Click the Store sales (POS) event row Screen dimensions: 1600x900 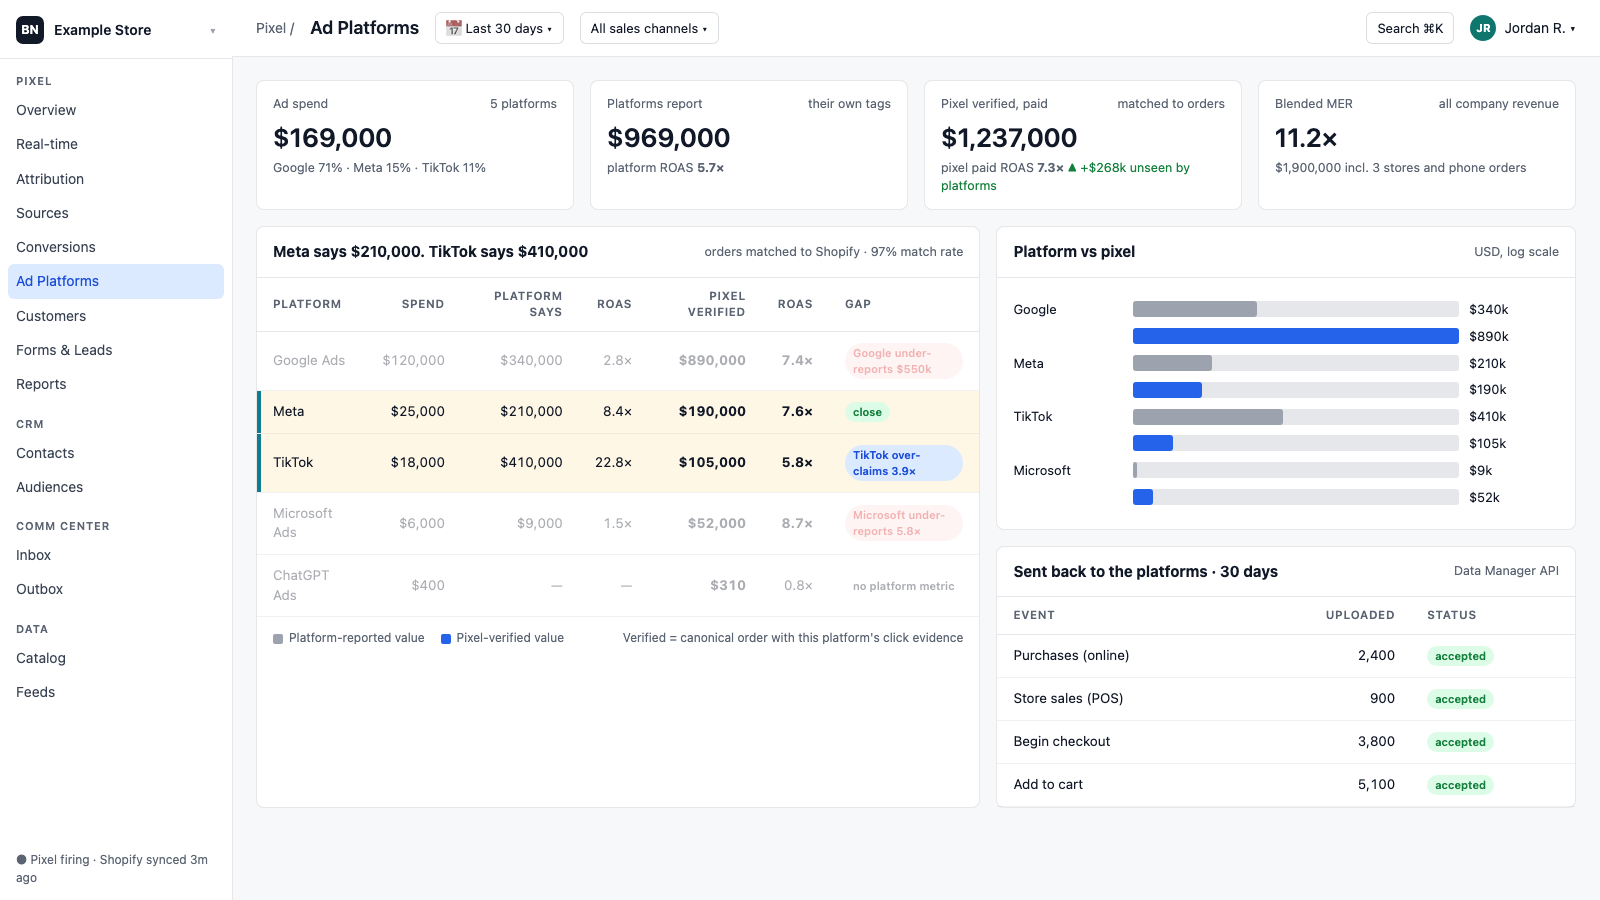1285,698
